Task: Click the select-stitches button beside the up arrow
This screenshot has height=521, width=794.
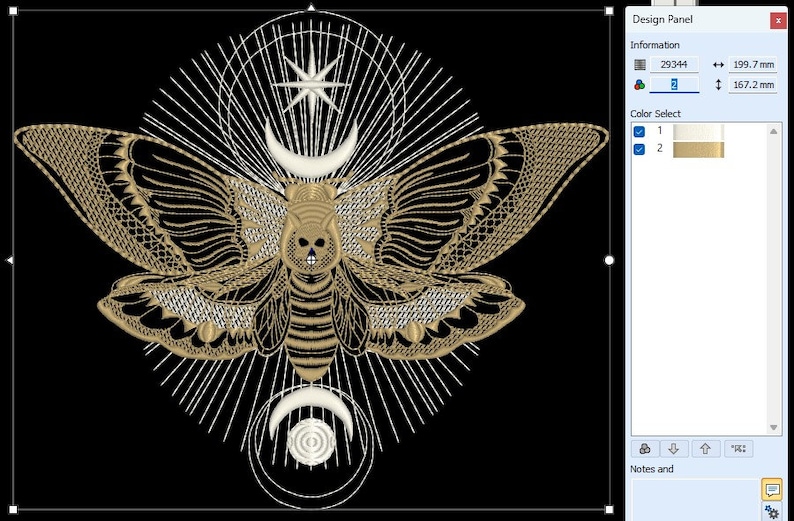Action: coord(738,449)
